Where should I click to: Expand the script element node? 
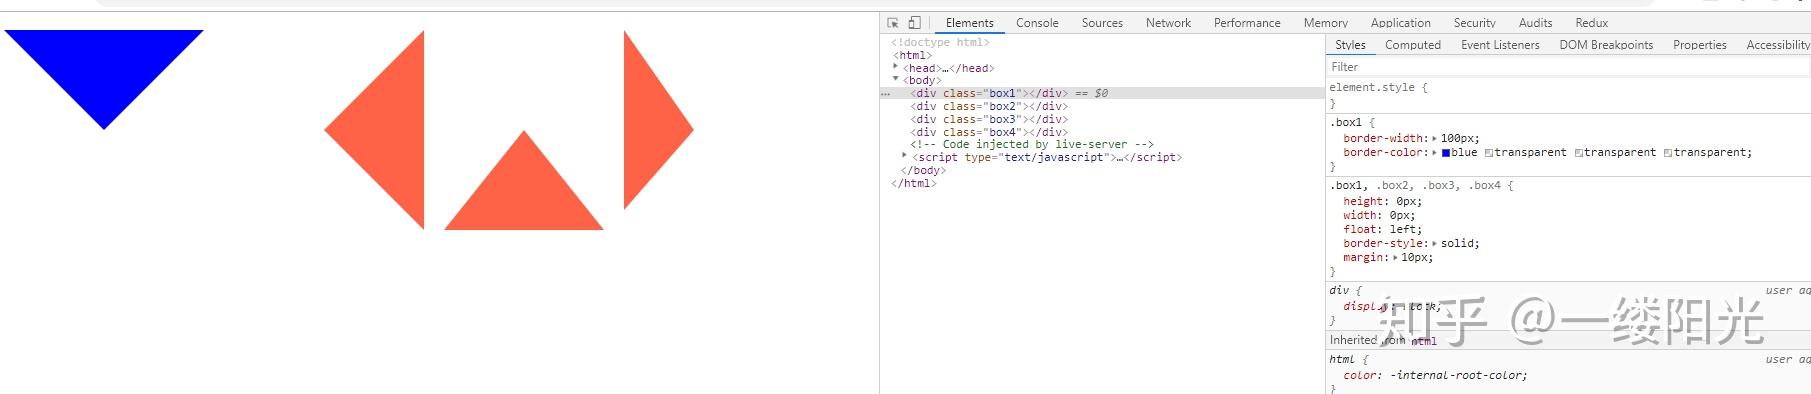tap(905, 156)
